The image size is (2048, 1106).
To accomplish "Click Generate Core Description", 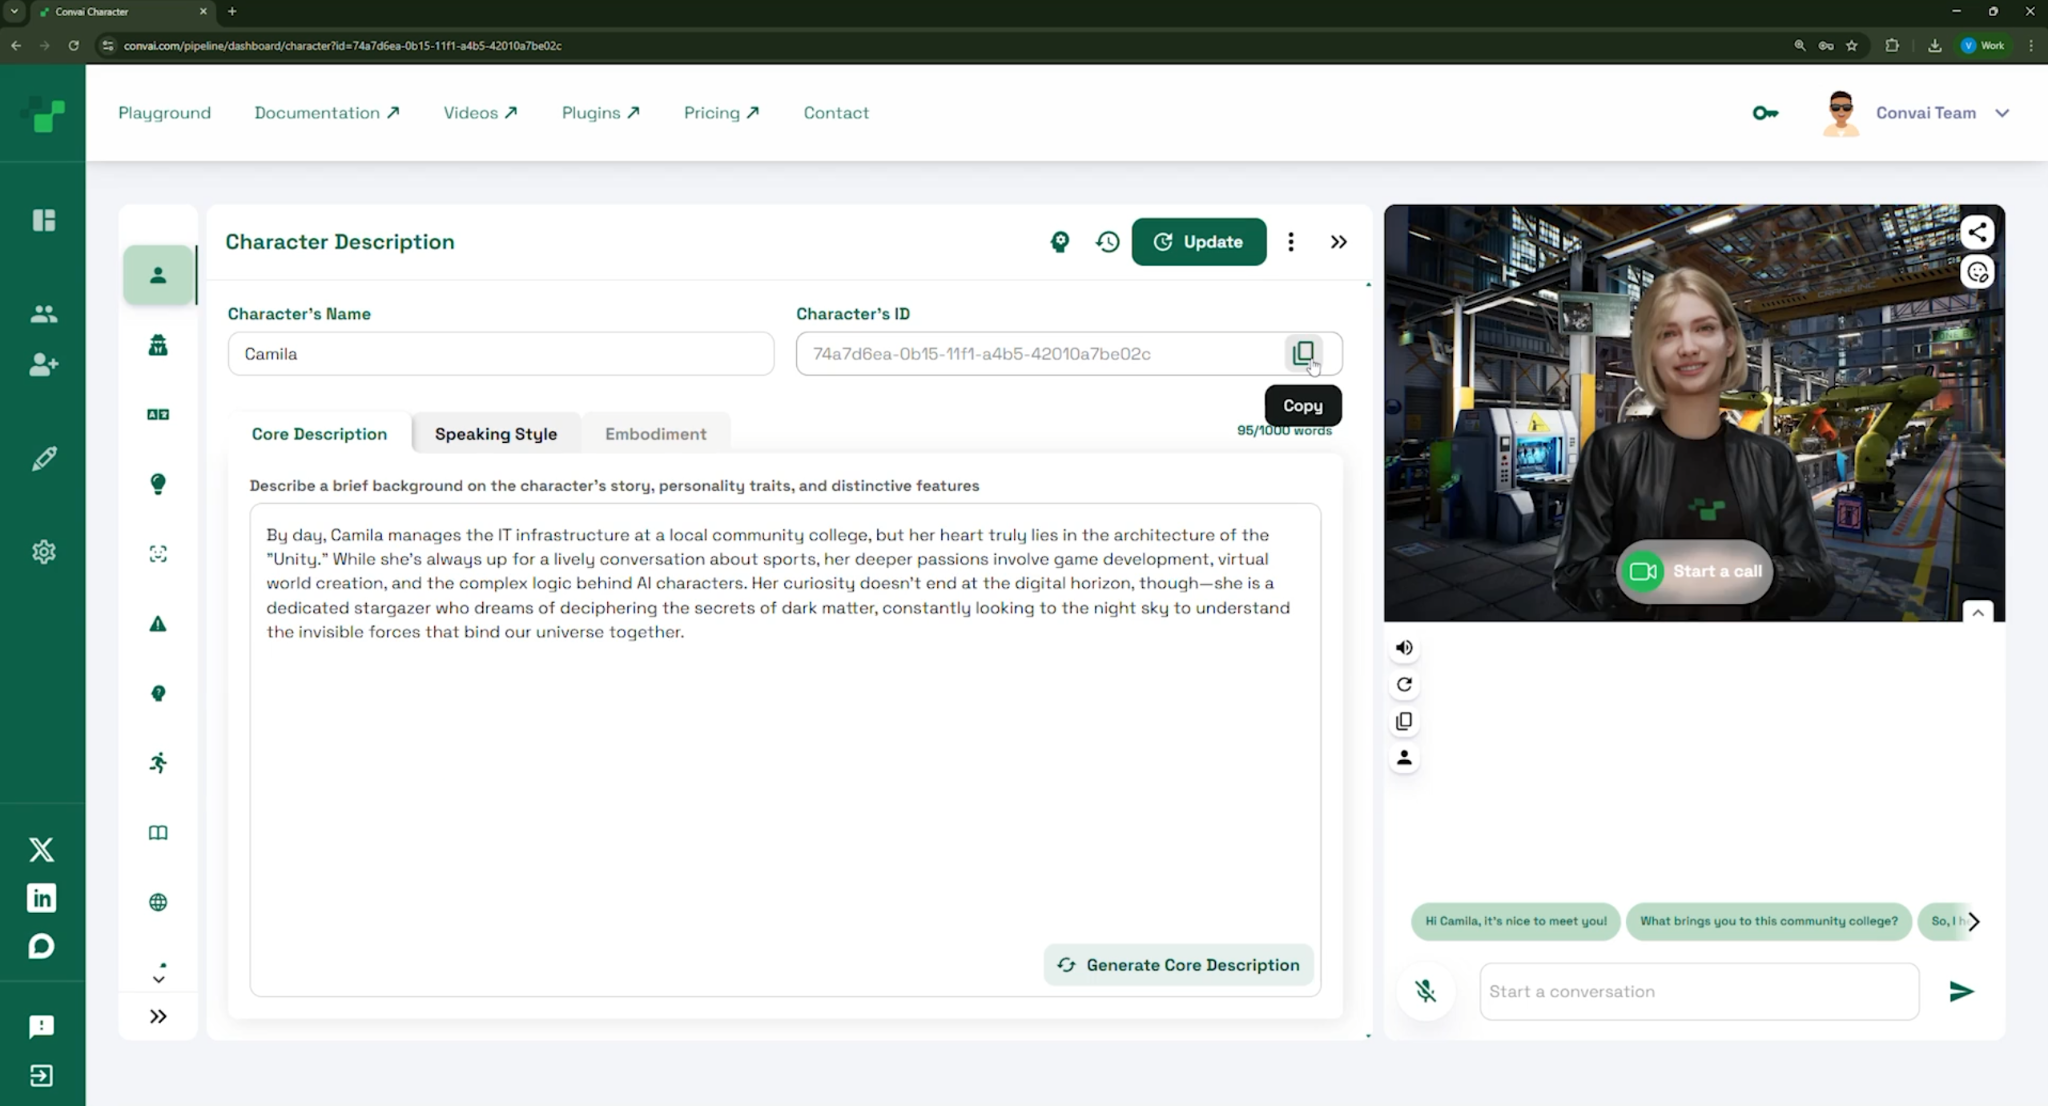I will tap(1178, 965).
